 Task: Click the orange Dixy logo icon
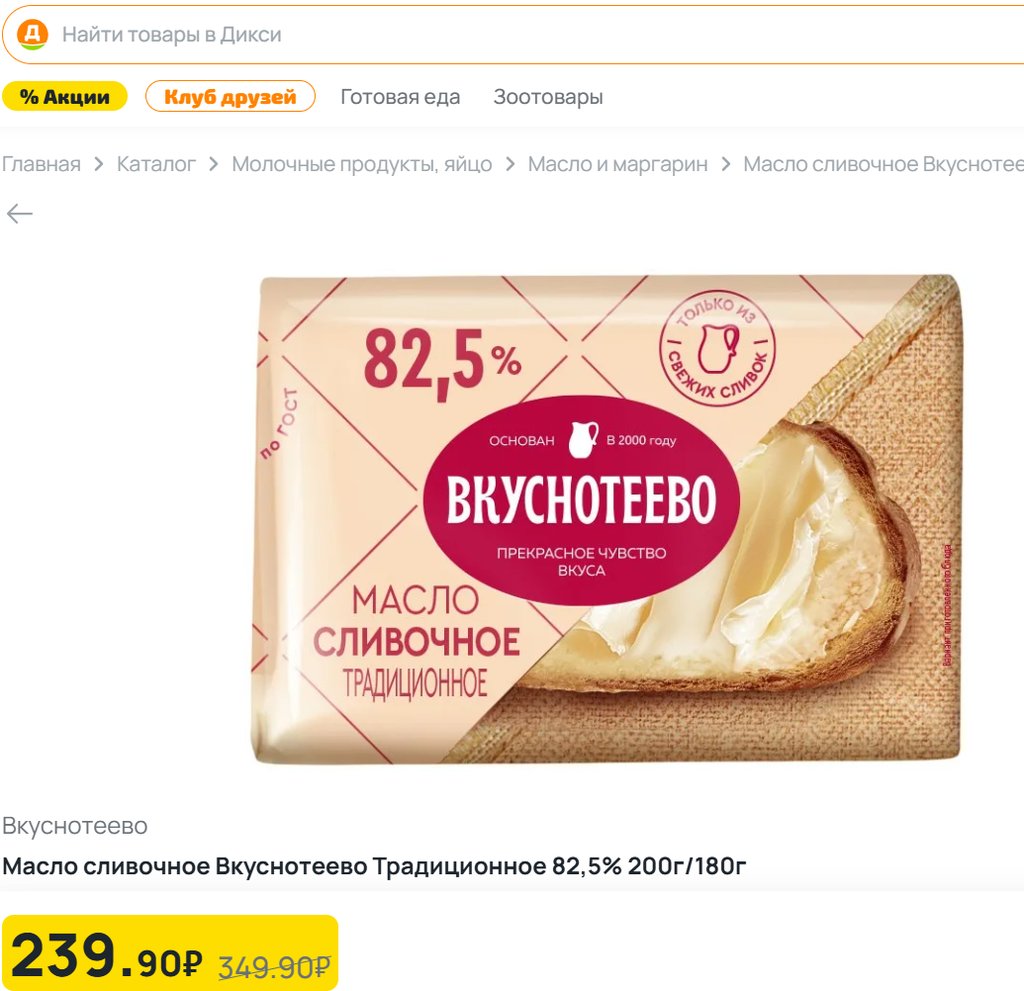[32, 34]
